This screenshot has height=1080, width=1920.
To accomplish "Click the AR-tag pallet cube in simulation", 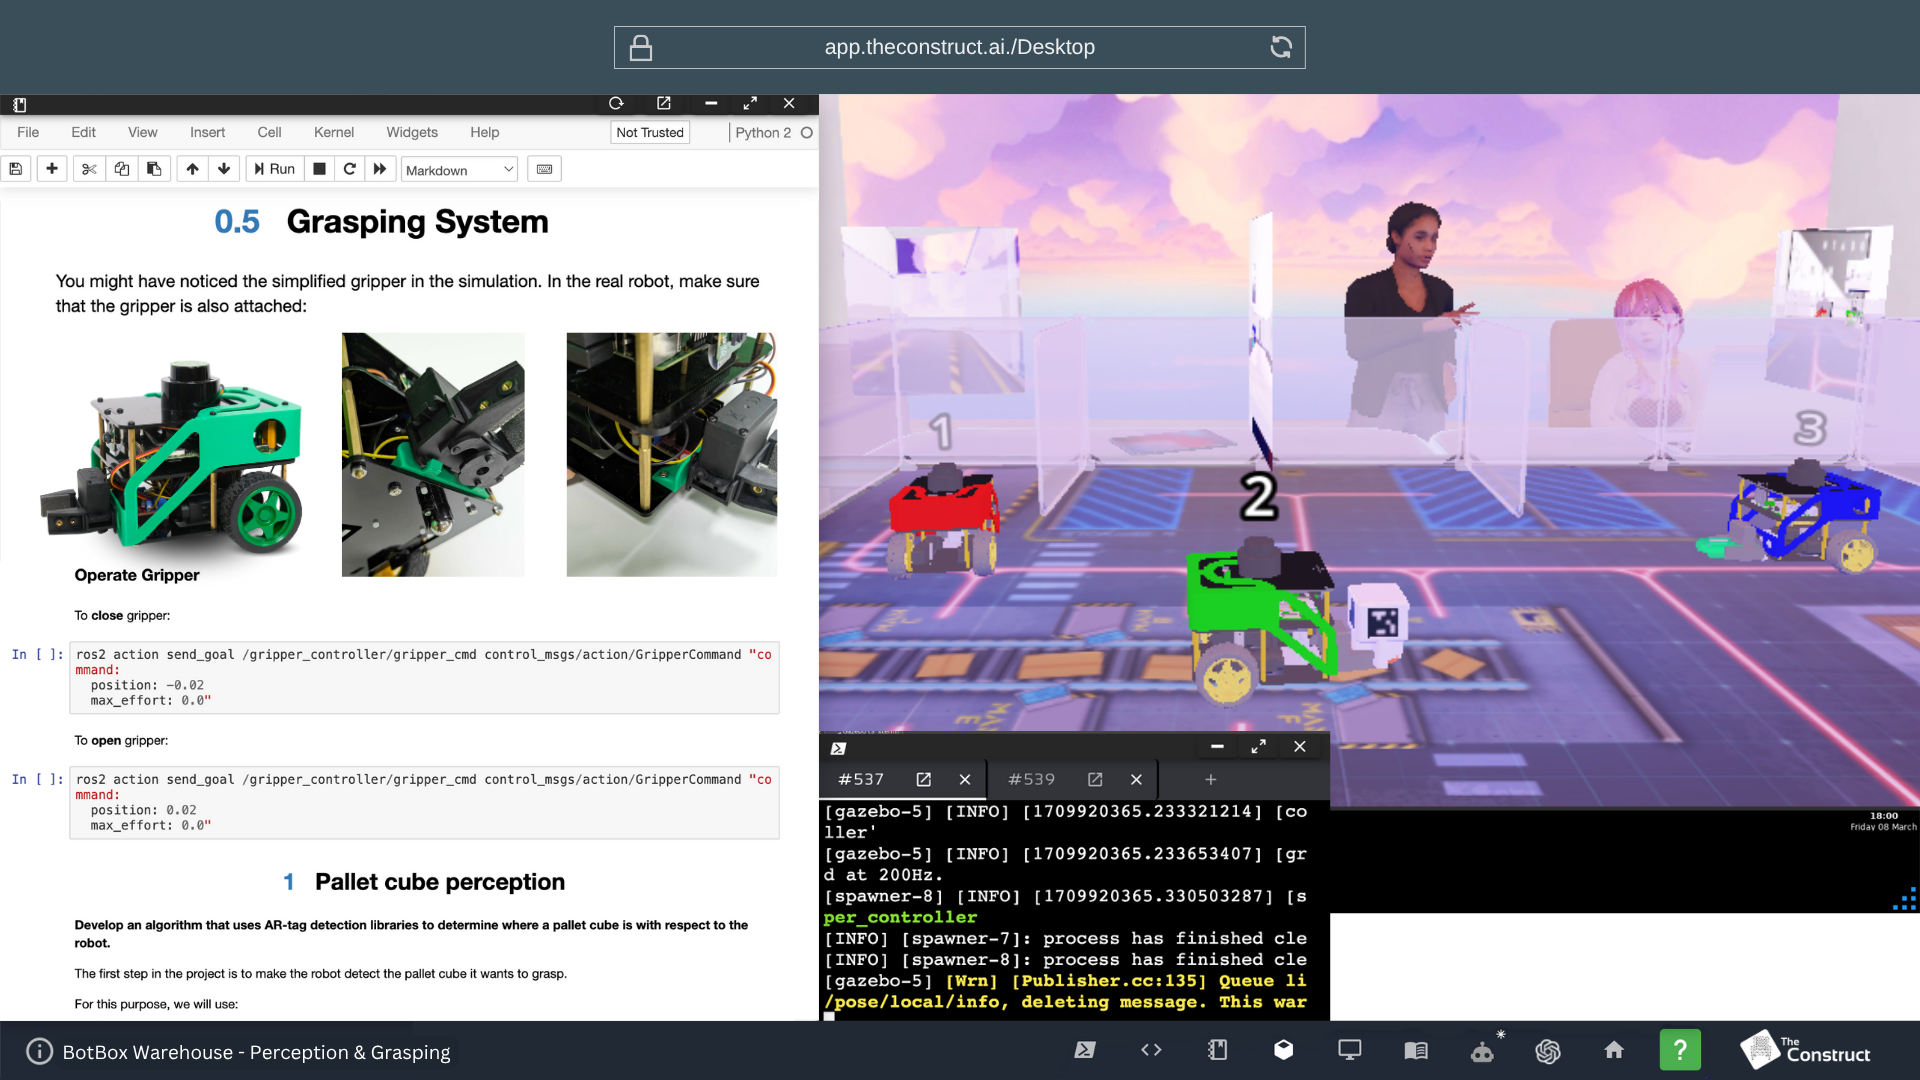I will (1380, 625).
